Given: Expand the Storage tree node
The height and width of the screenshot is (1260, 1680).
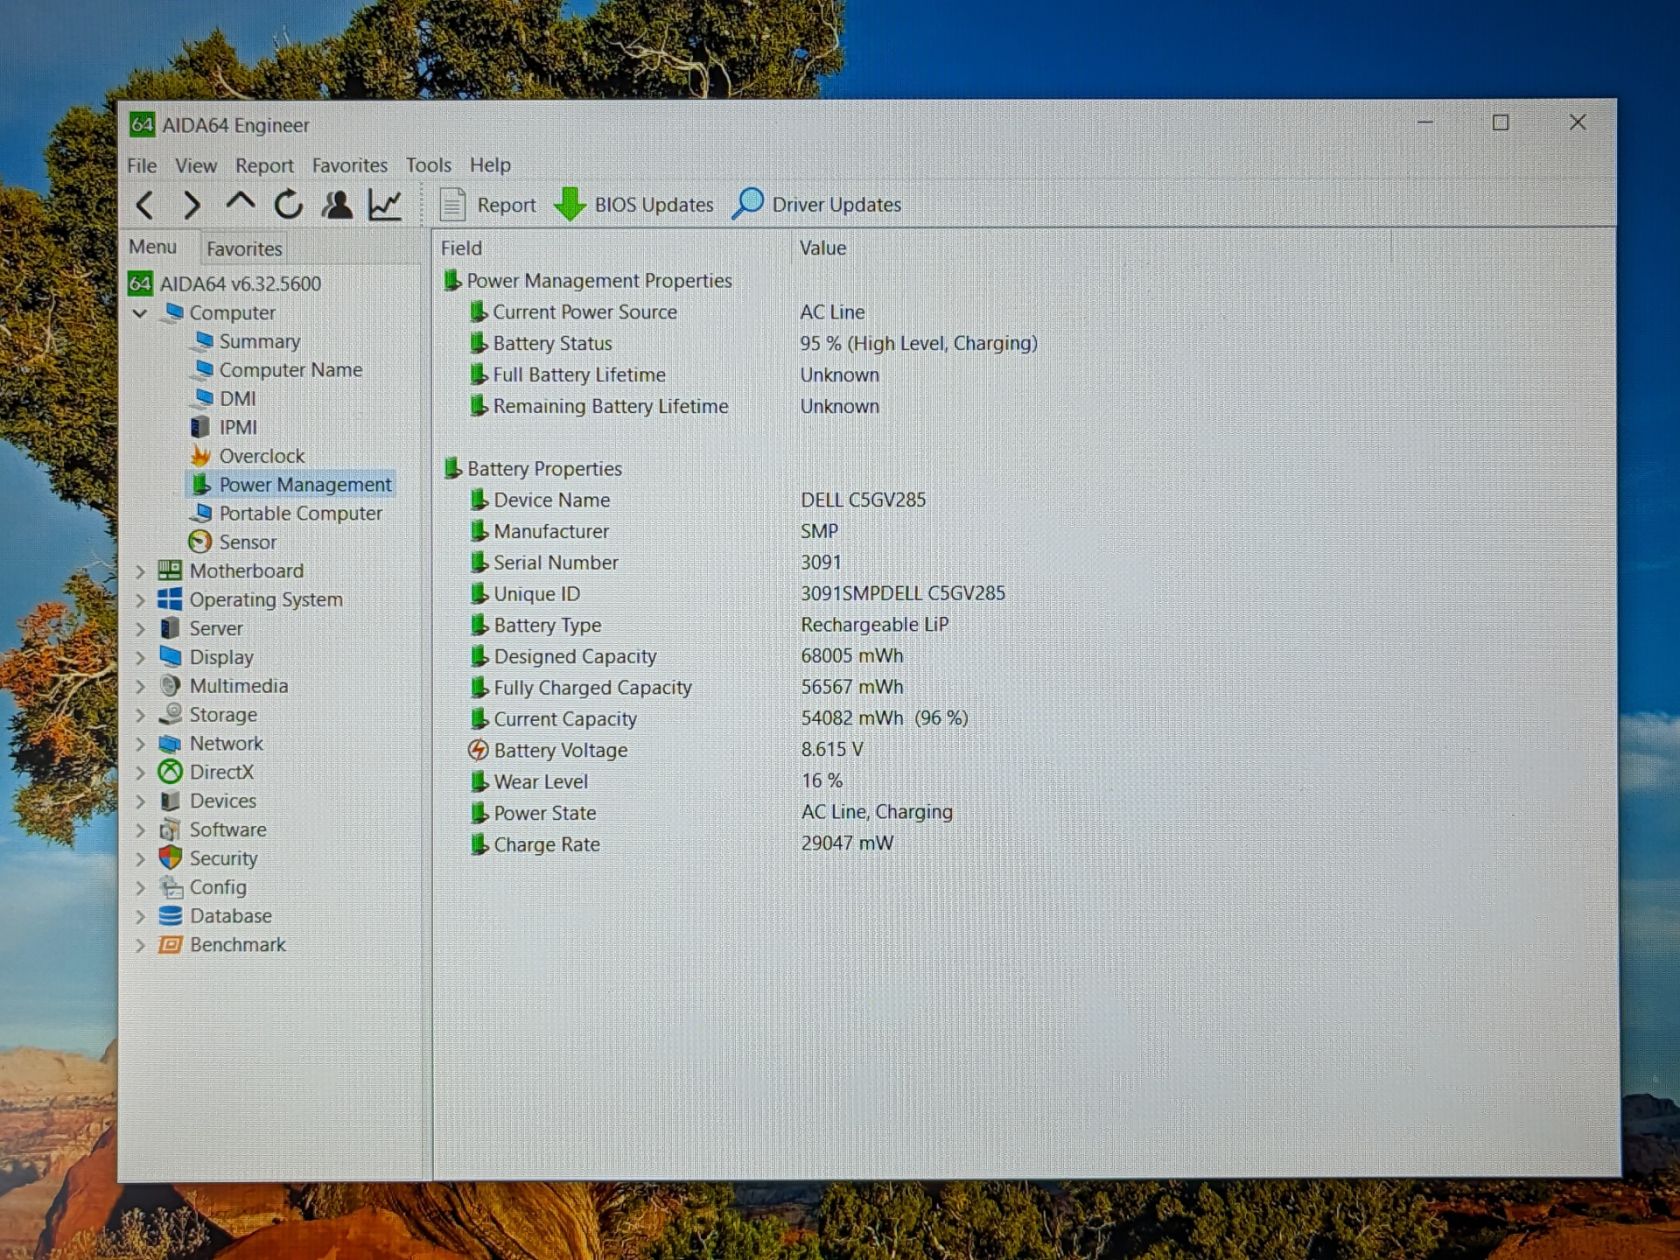Looking at the screenshot, I should point(140,715).
